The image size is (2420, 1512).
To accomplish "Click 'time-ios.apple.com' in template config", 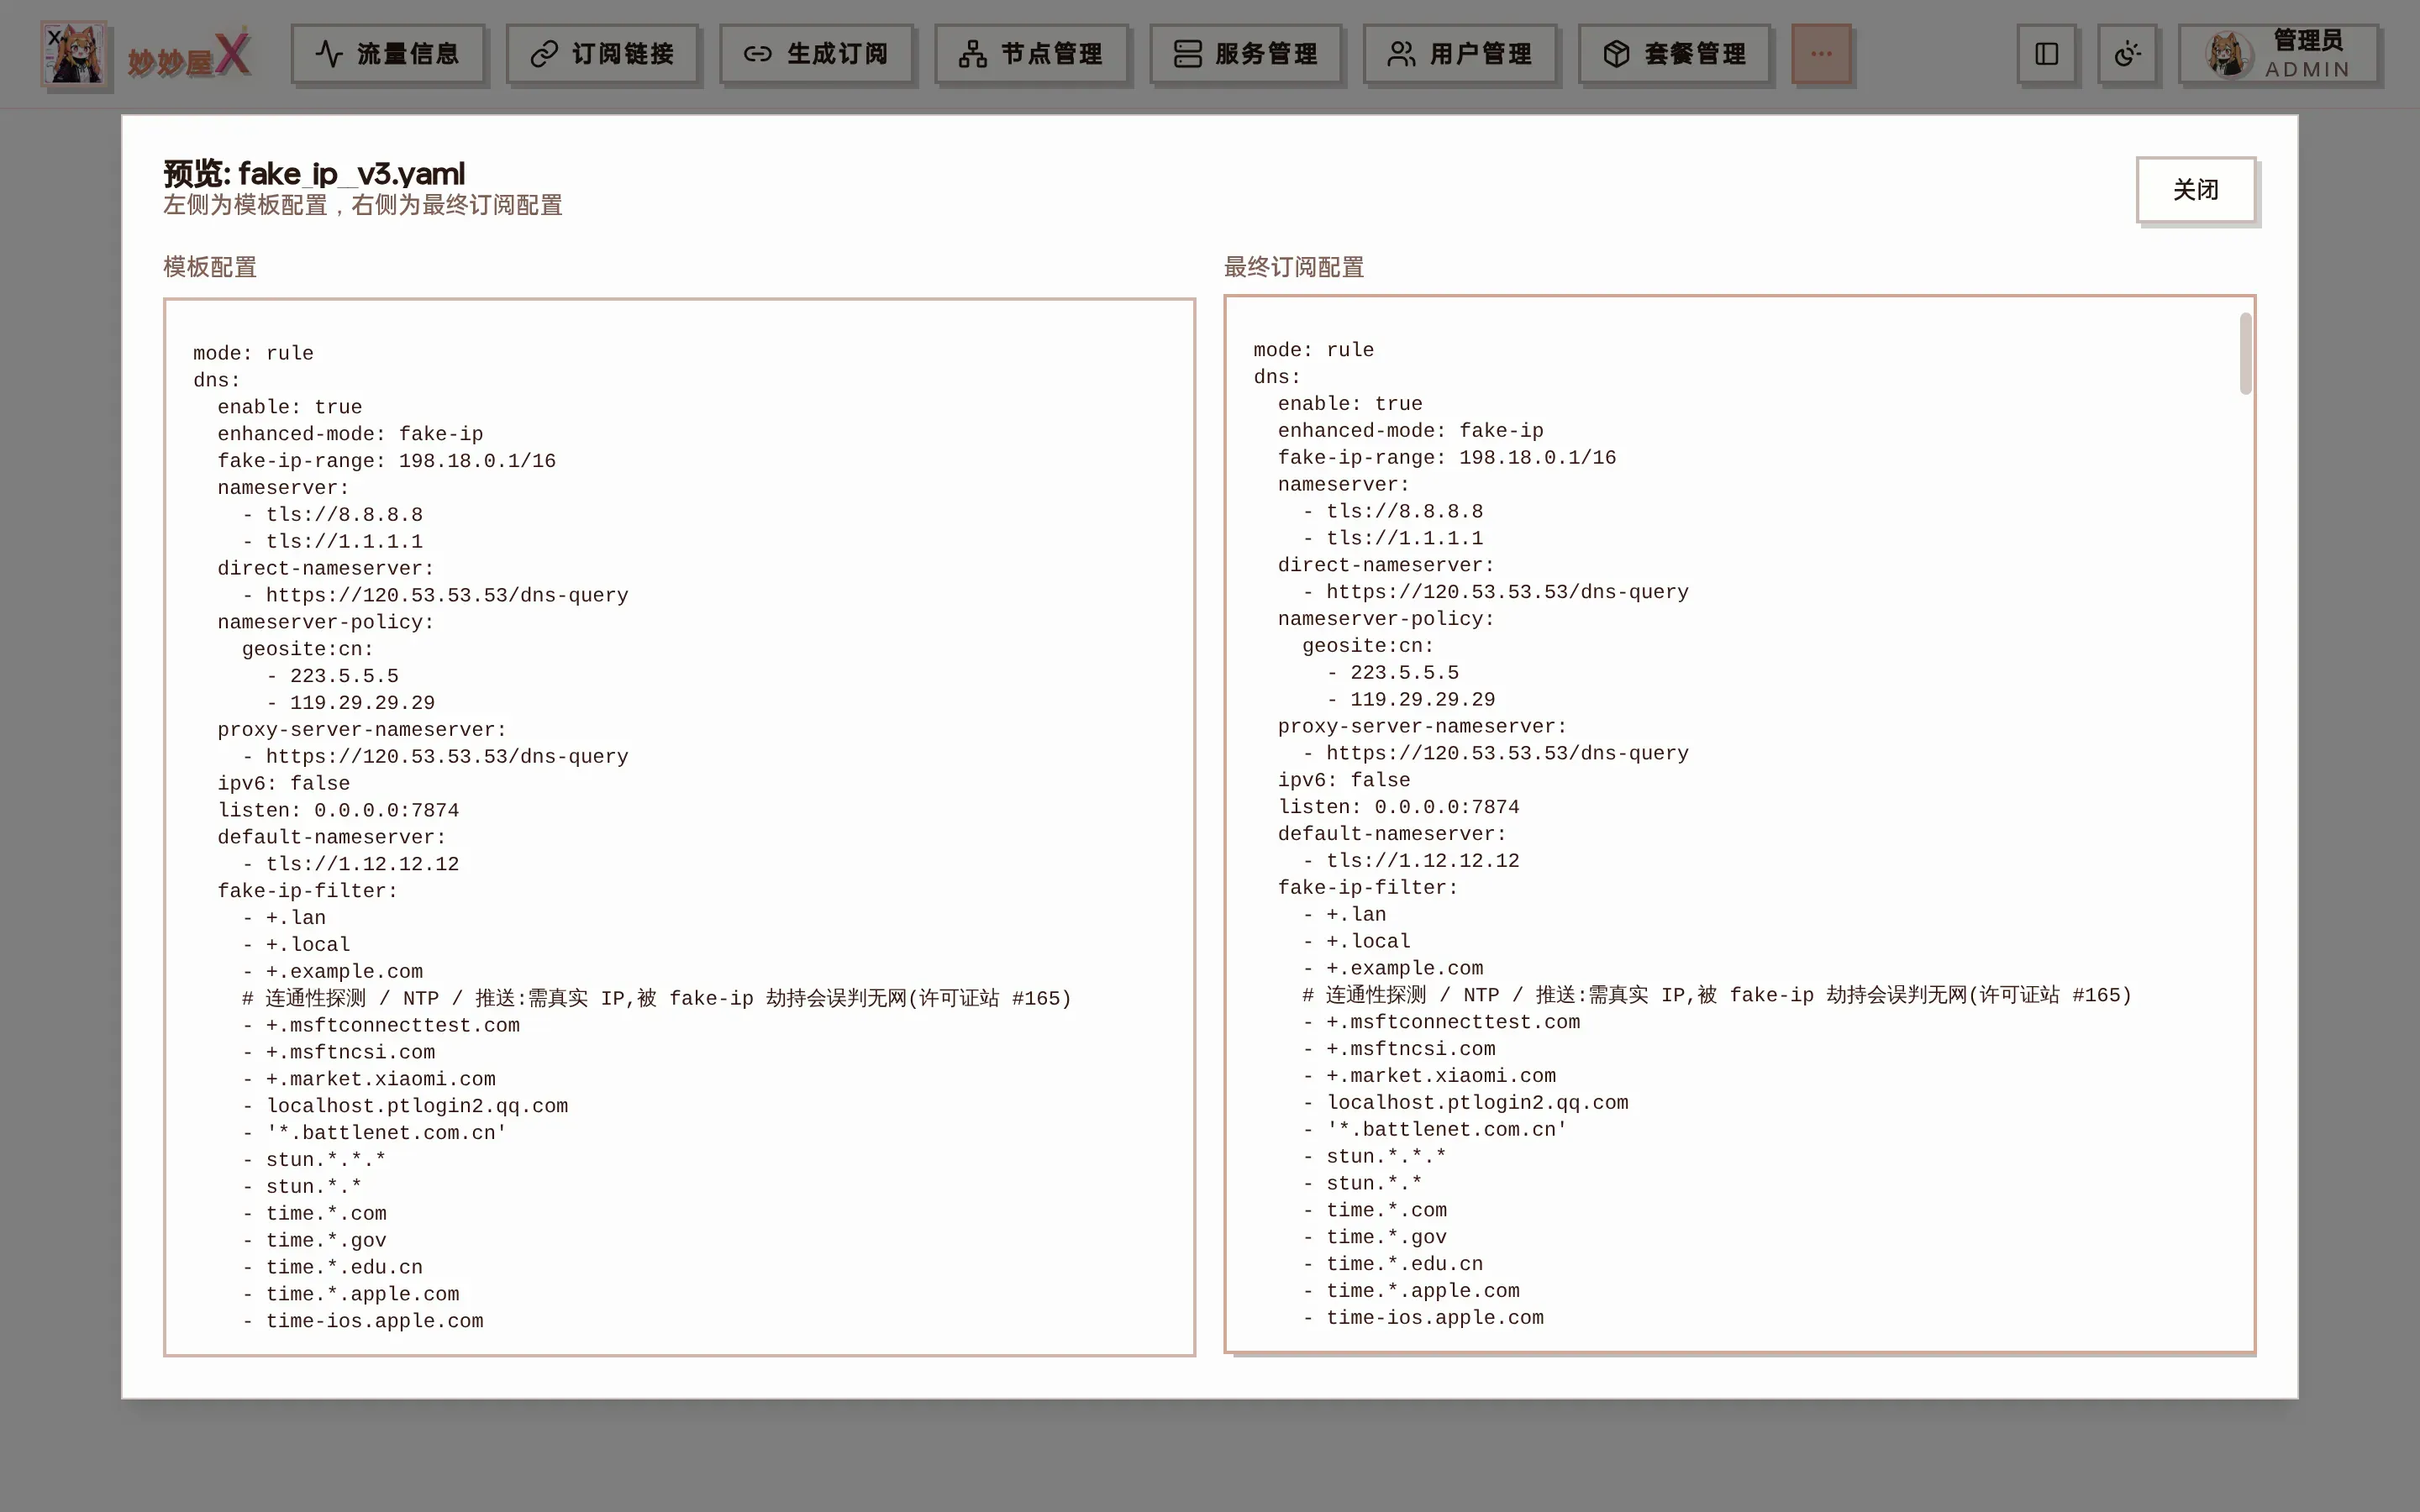I will tap(374, 1321).
